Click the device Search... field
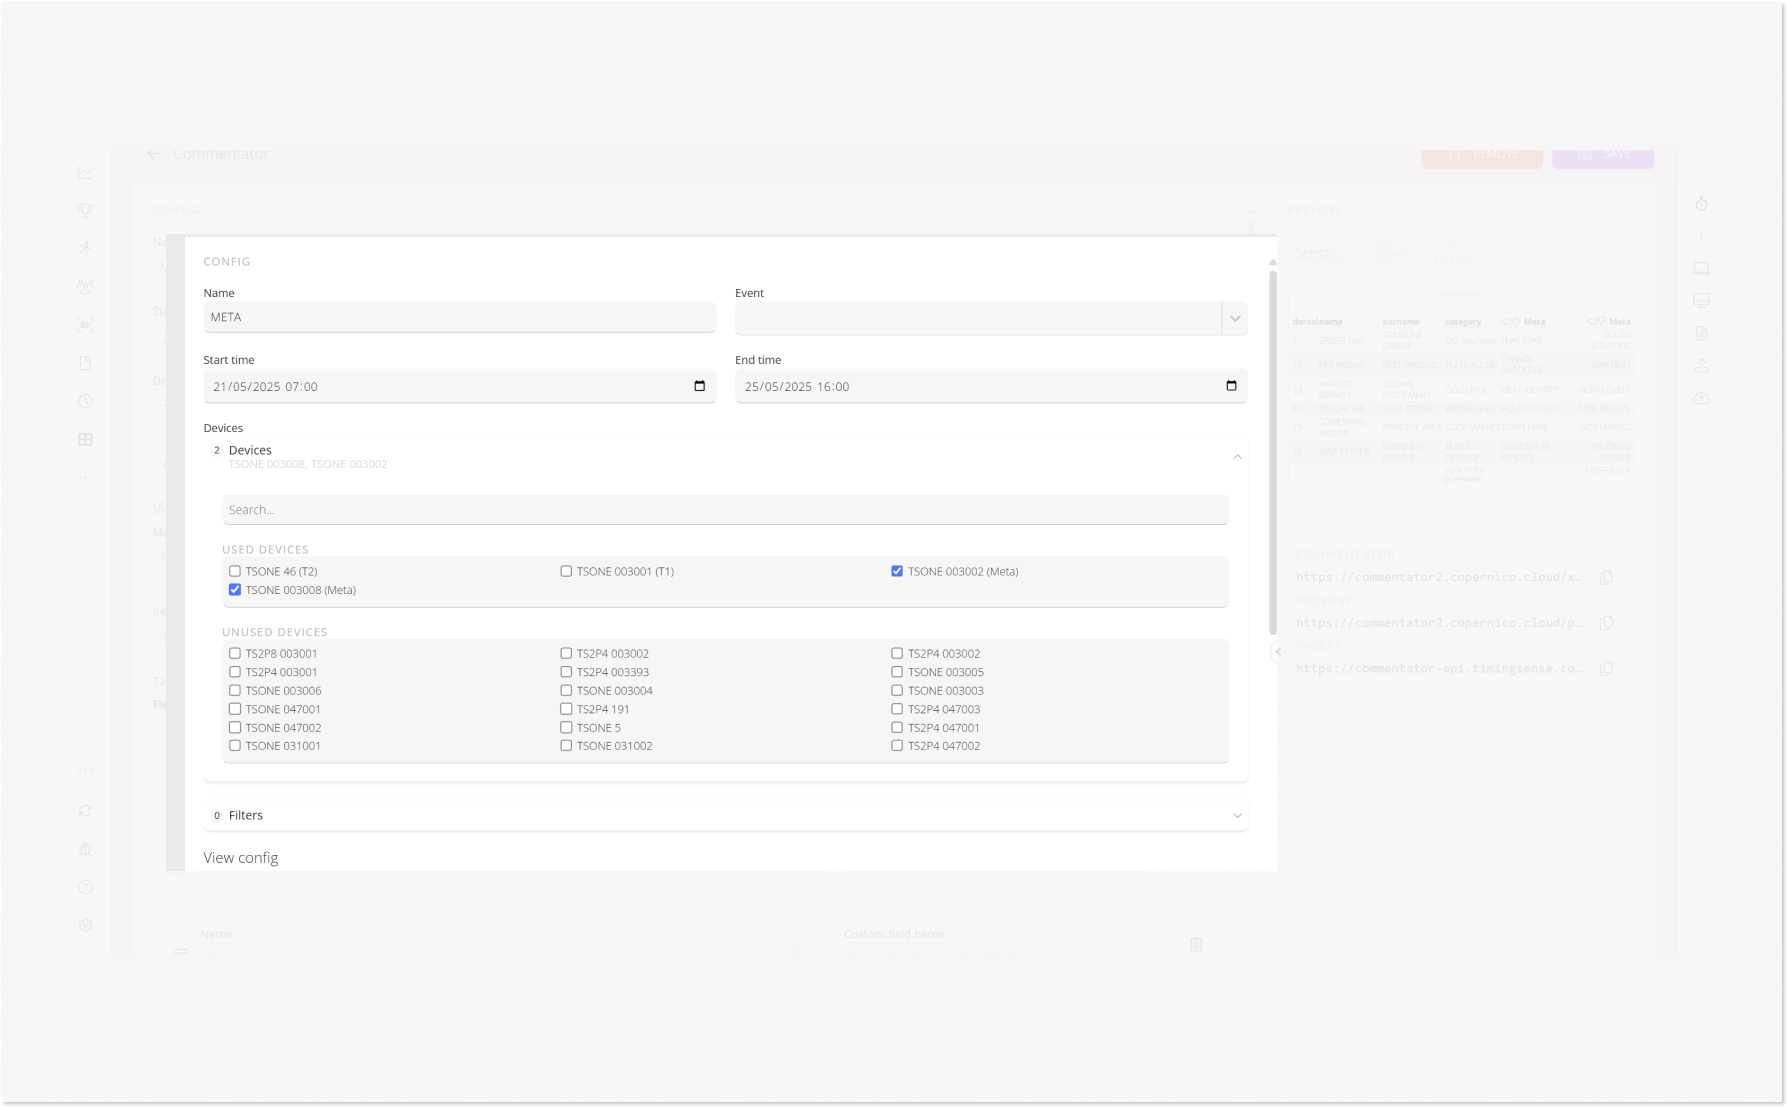The image size is (1788, 1108). coord(725,510)
